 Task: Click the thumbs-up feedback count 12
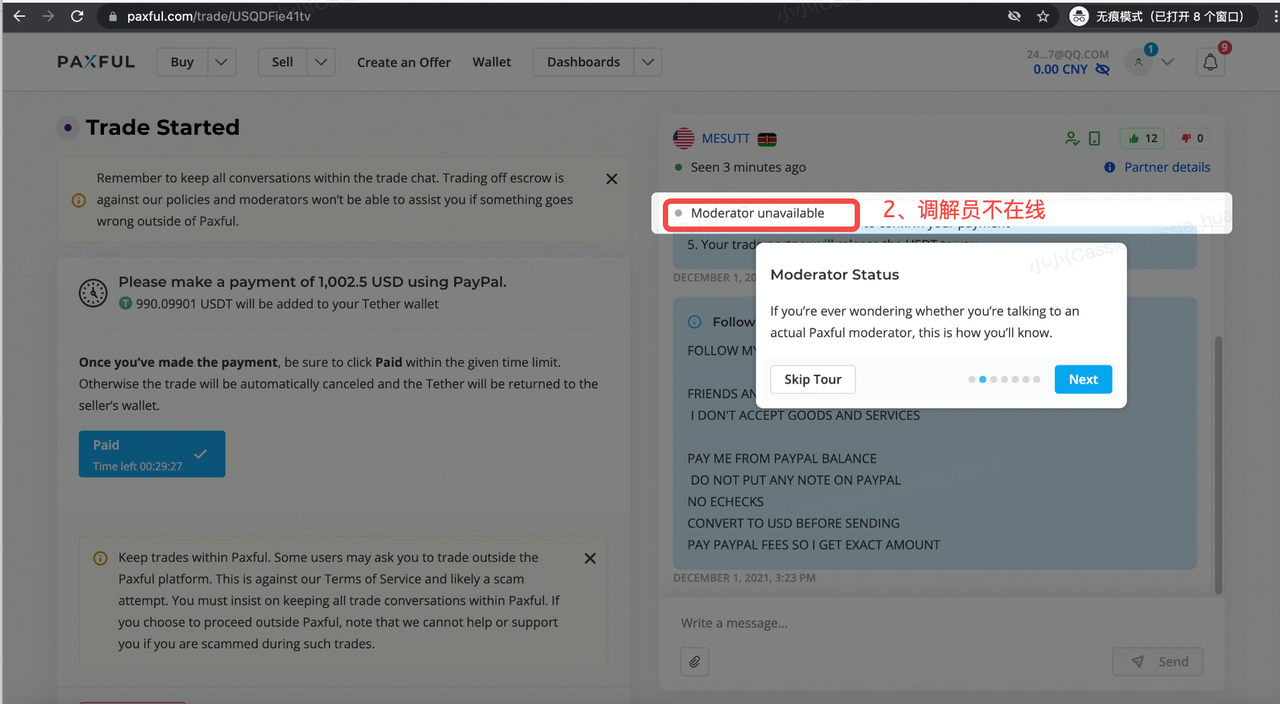pos(1143,139)
